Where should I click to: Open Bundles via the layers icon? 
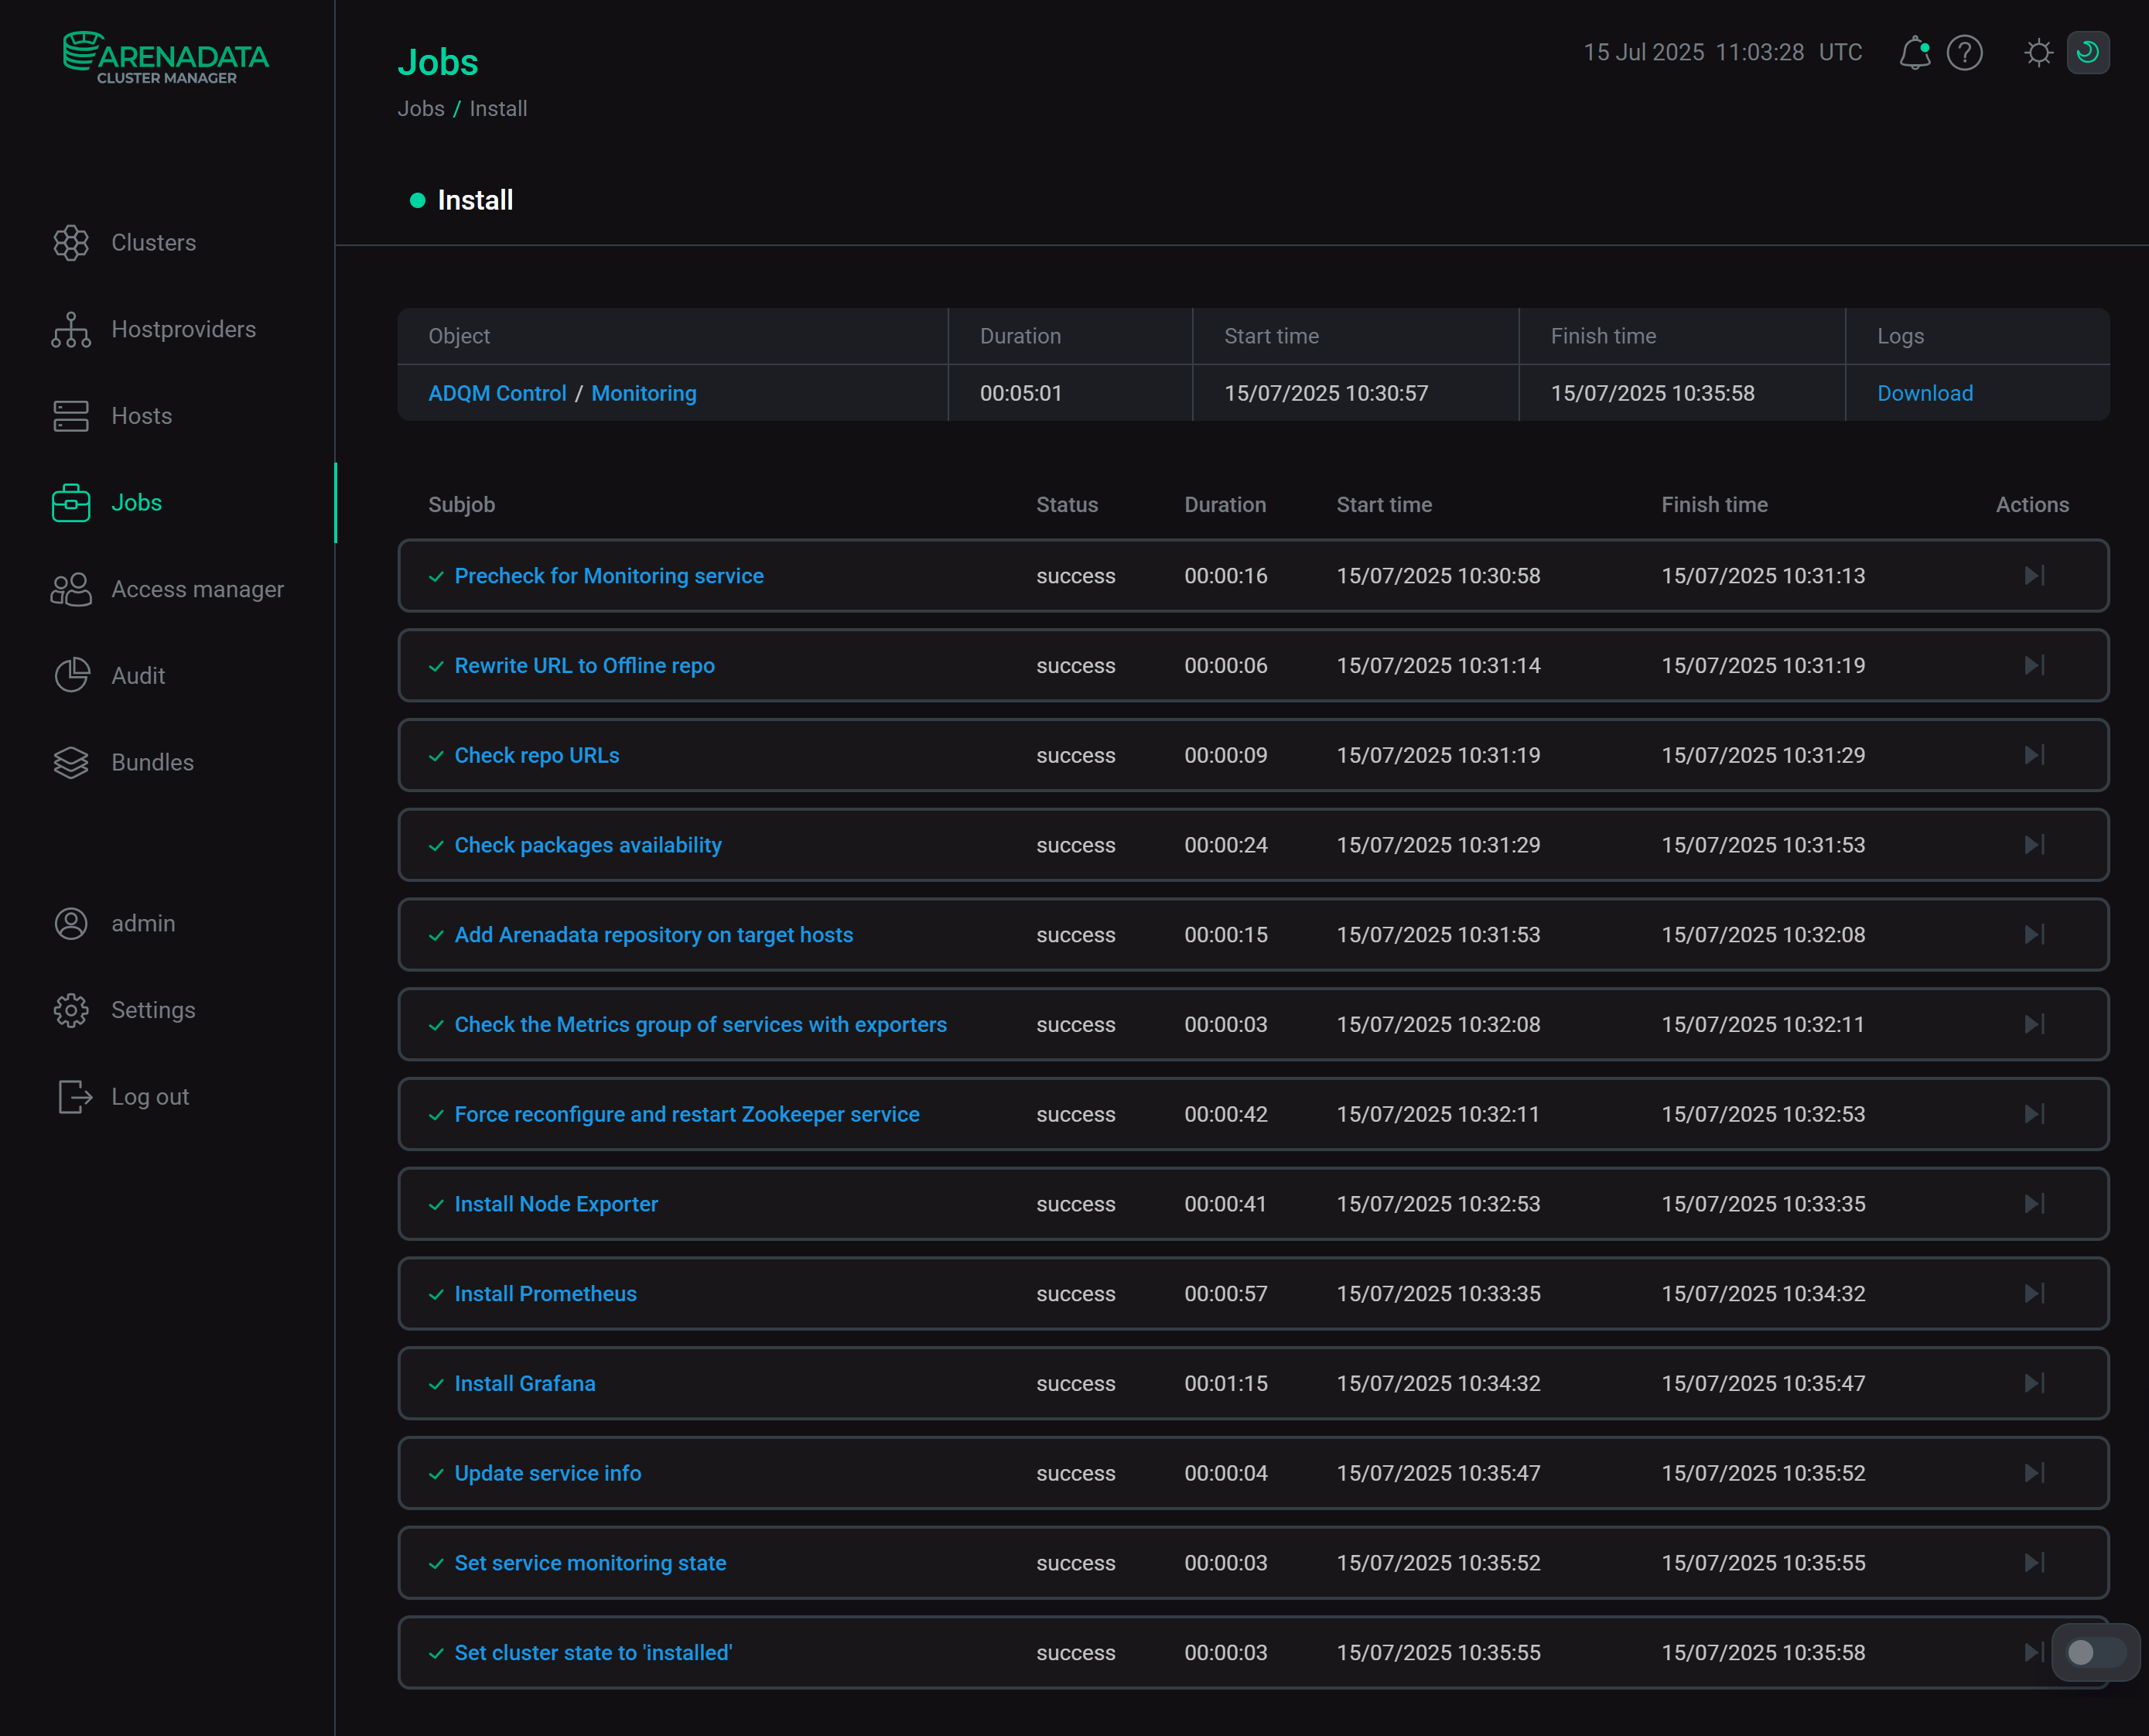click(x=71, y=762)
